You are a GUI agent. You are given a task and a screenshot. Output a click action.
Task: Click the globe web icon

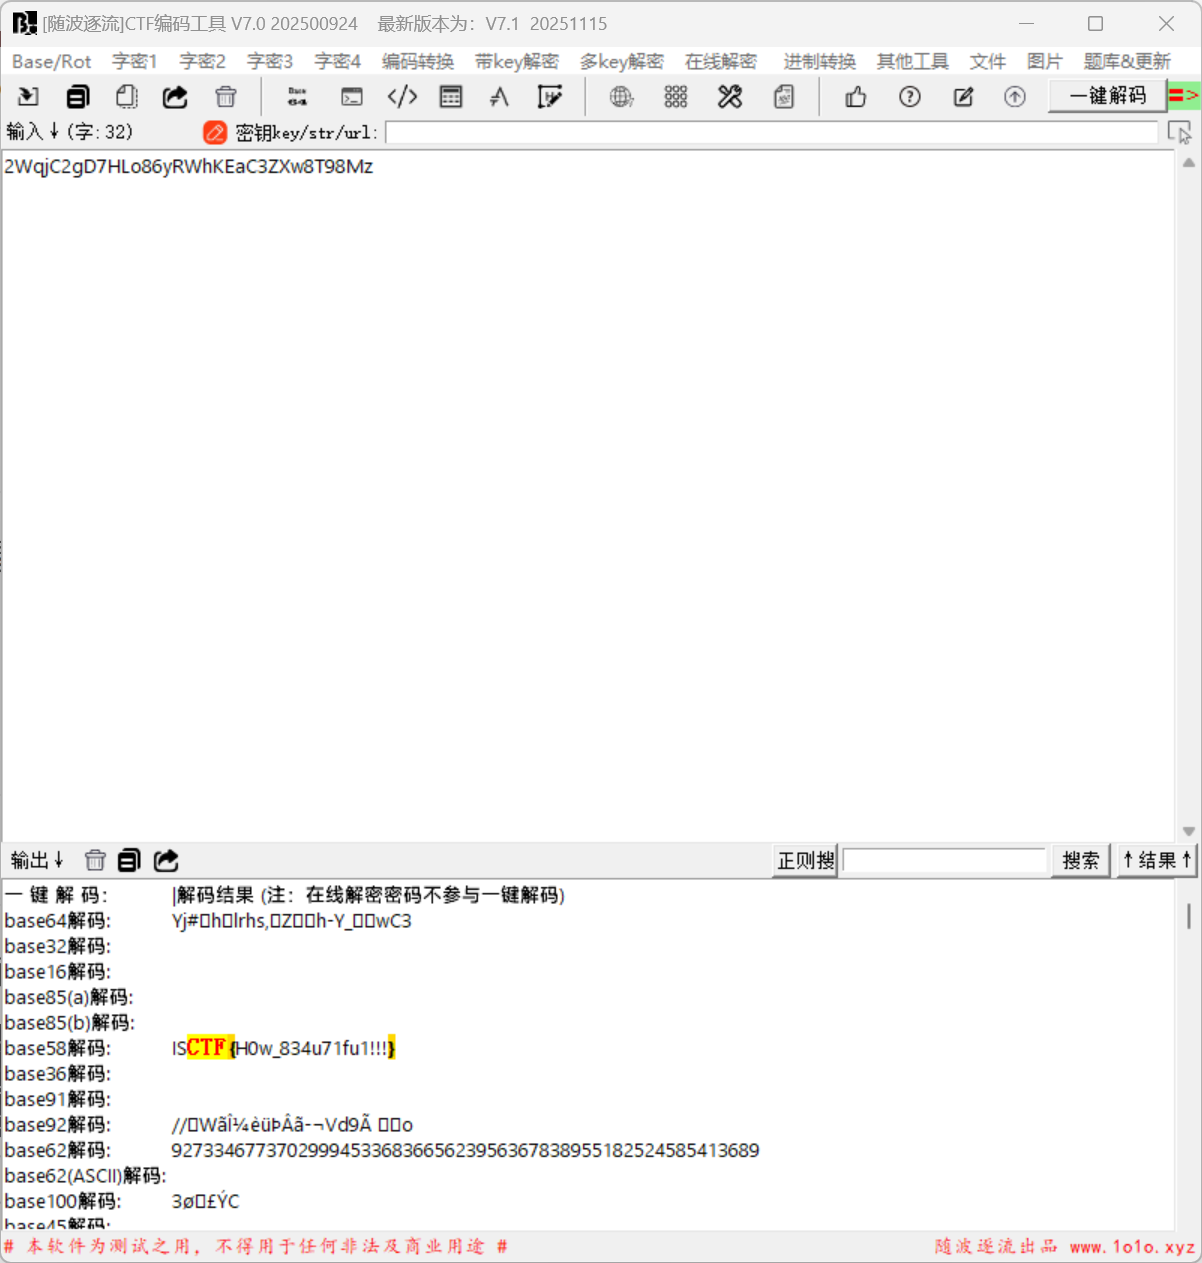tap(622, 97)
